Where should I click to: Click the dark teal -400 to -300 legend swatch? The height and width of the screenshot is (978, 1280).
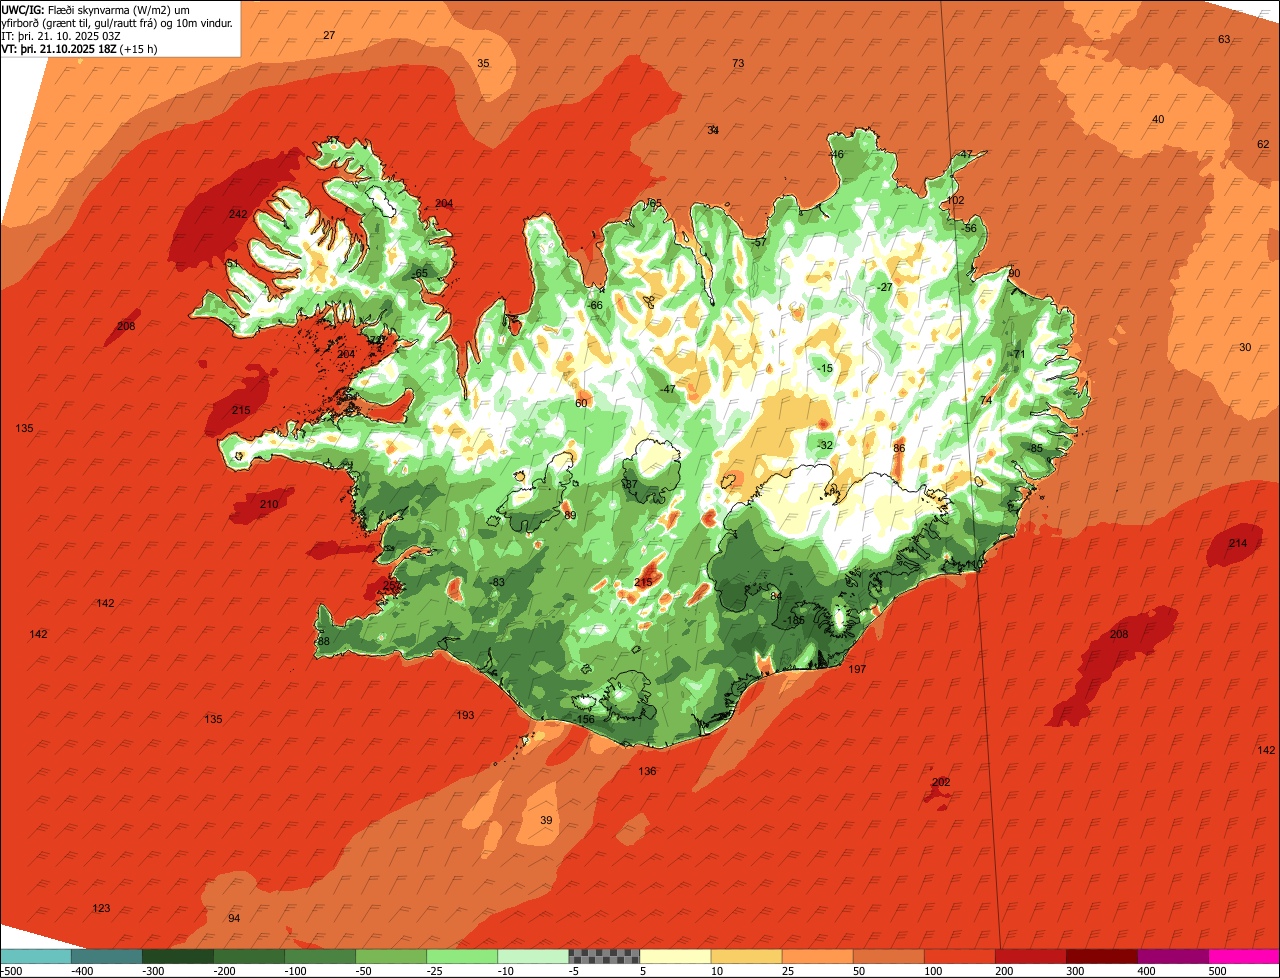(x=107, y=956)
